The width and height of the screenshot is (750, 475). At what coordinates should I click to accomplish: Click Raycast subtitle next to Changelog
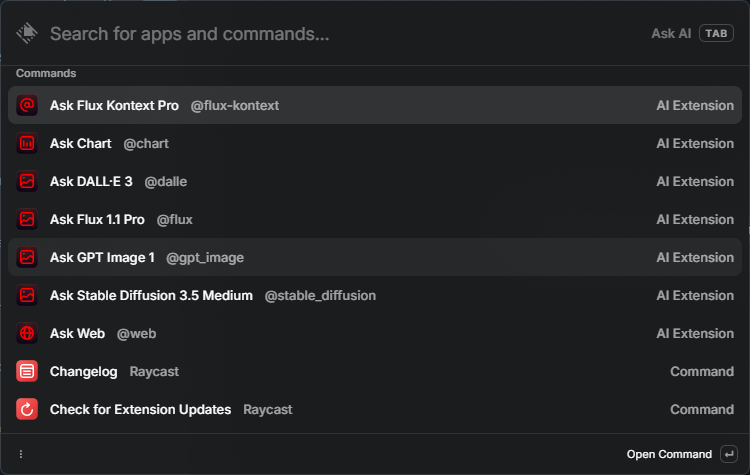point(154,372)
